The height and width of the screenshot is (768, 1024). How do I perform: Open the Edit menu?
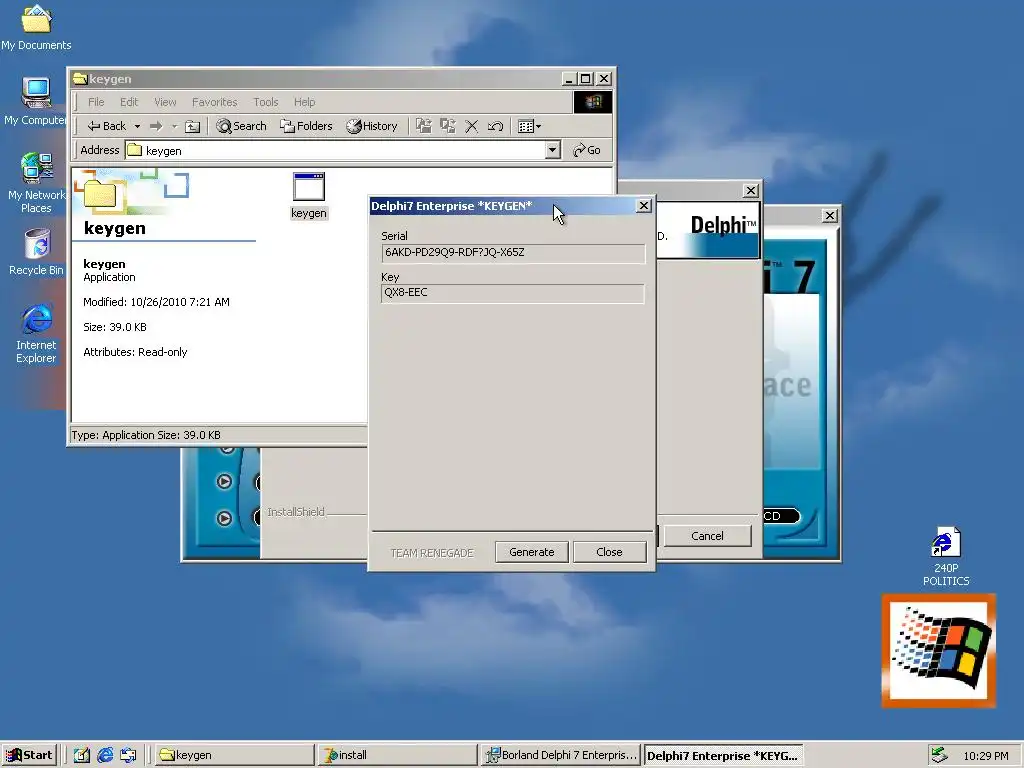pos(129,102)
